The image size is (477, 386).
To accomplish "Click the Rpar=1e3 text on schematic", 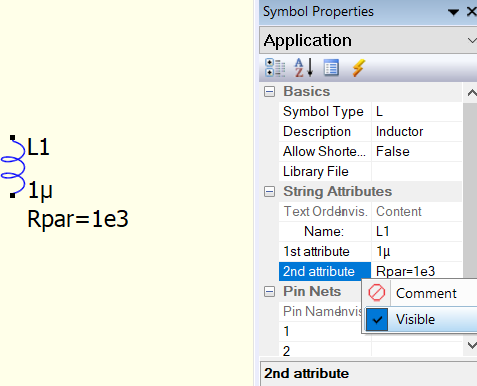I will click(x=78, y=219).
